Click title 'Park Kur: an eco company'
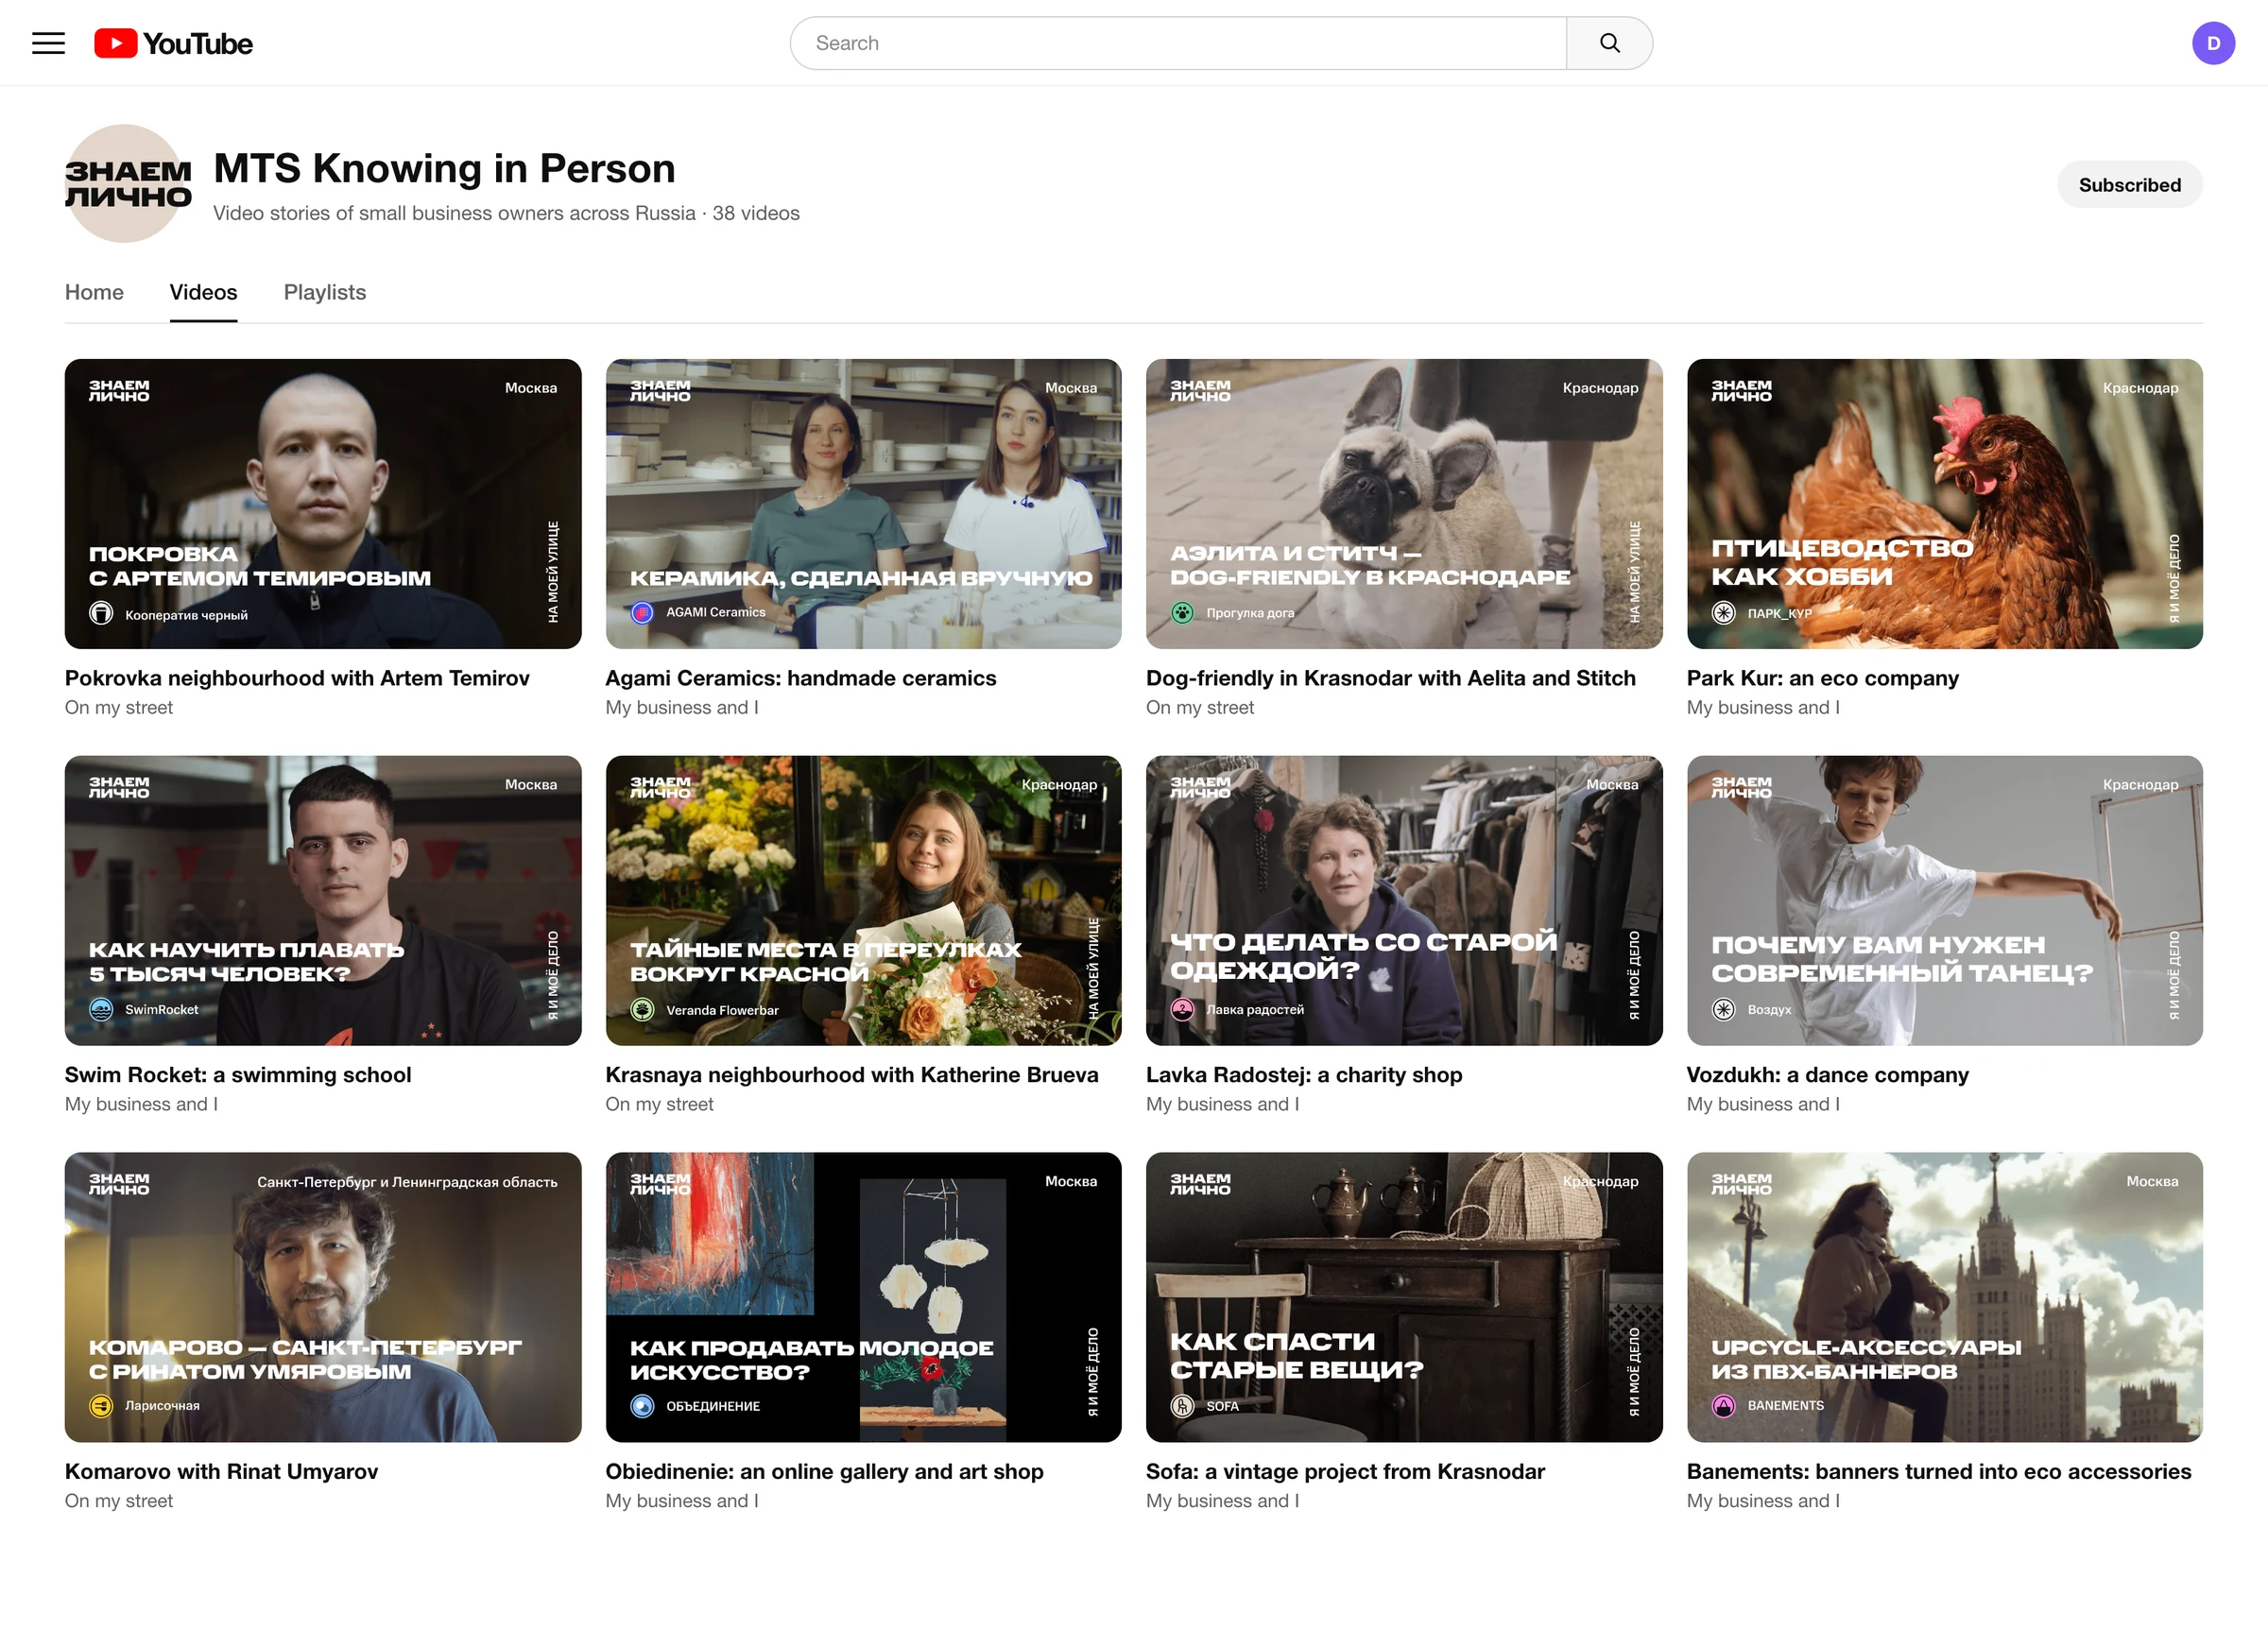 [1822, 678]
